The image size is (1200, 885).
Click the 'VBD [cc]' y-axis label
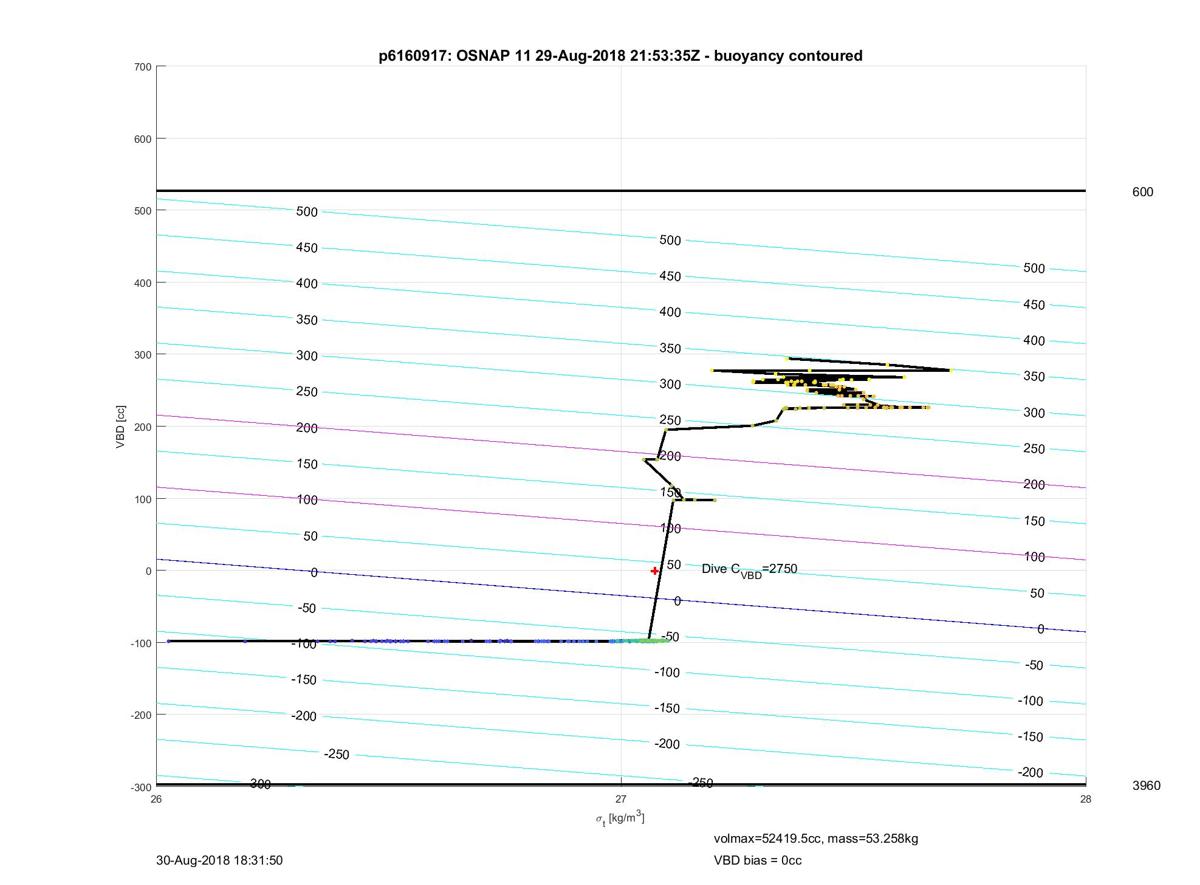120,427
